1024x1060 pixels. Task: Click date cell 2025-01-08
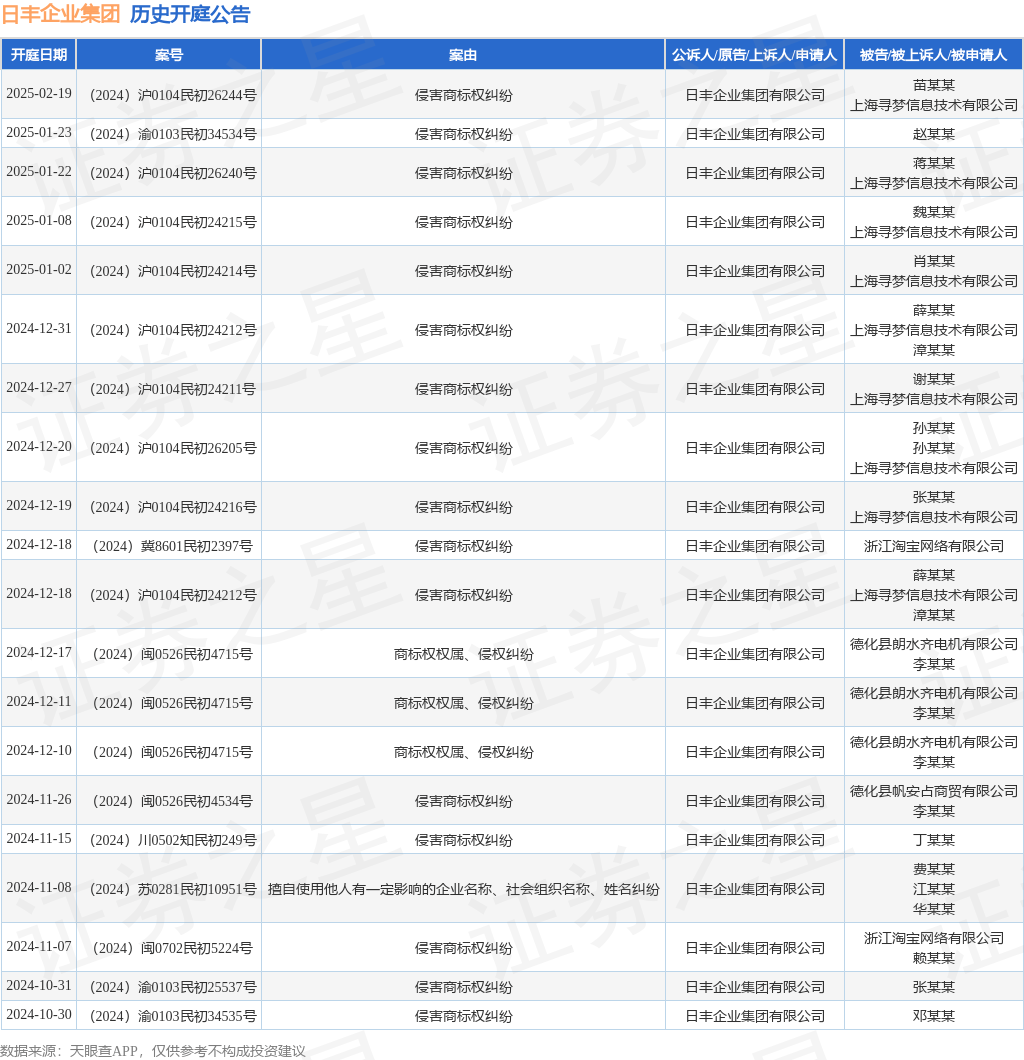click(x=39, y=220)
